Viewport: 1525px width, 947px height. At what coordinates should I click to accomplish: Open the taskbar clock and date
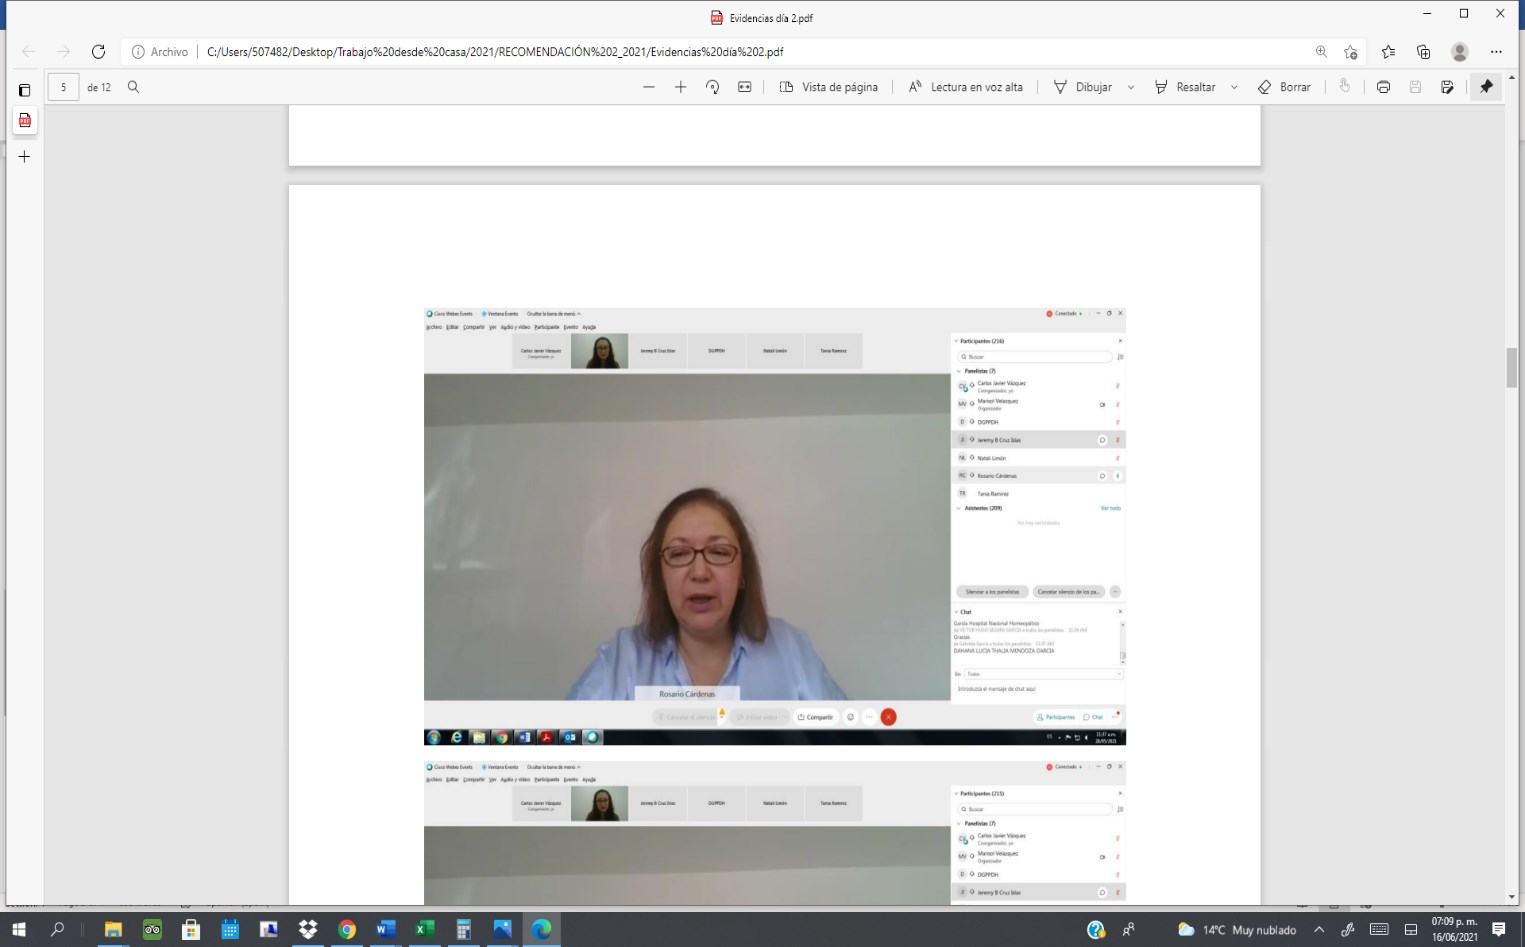point(1454,929)
